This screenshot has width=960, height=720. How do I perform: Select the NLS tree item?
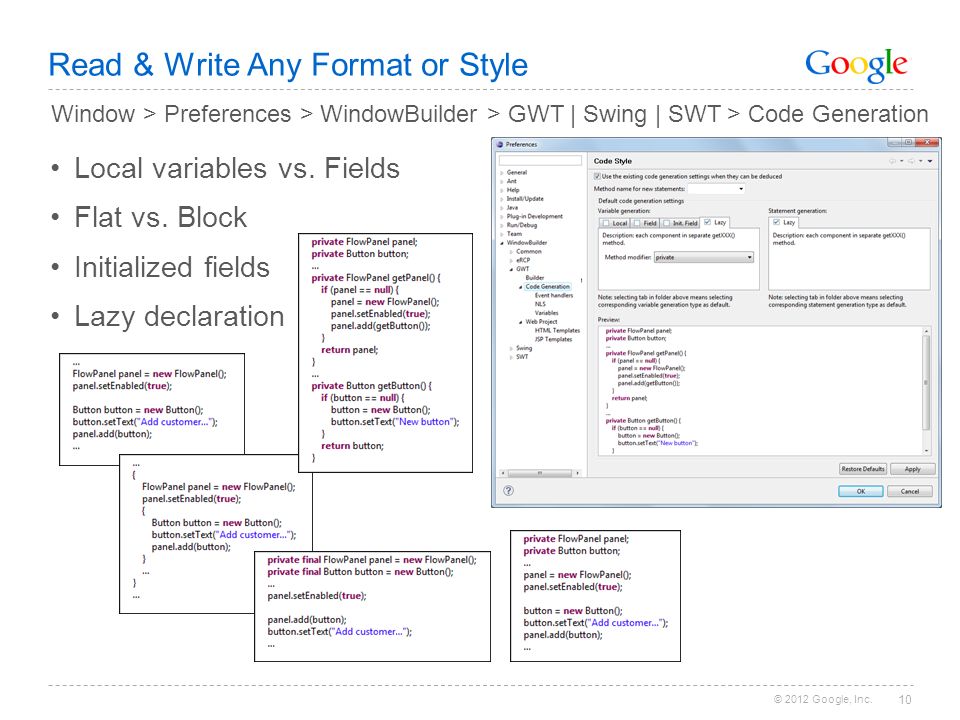click(540, 304)
